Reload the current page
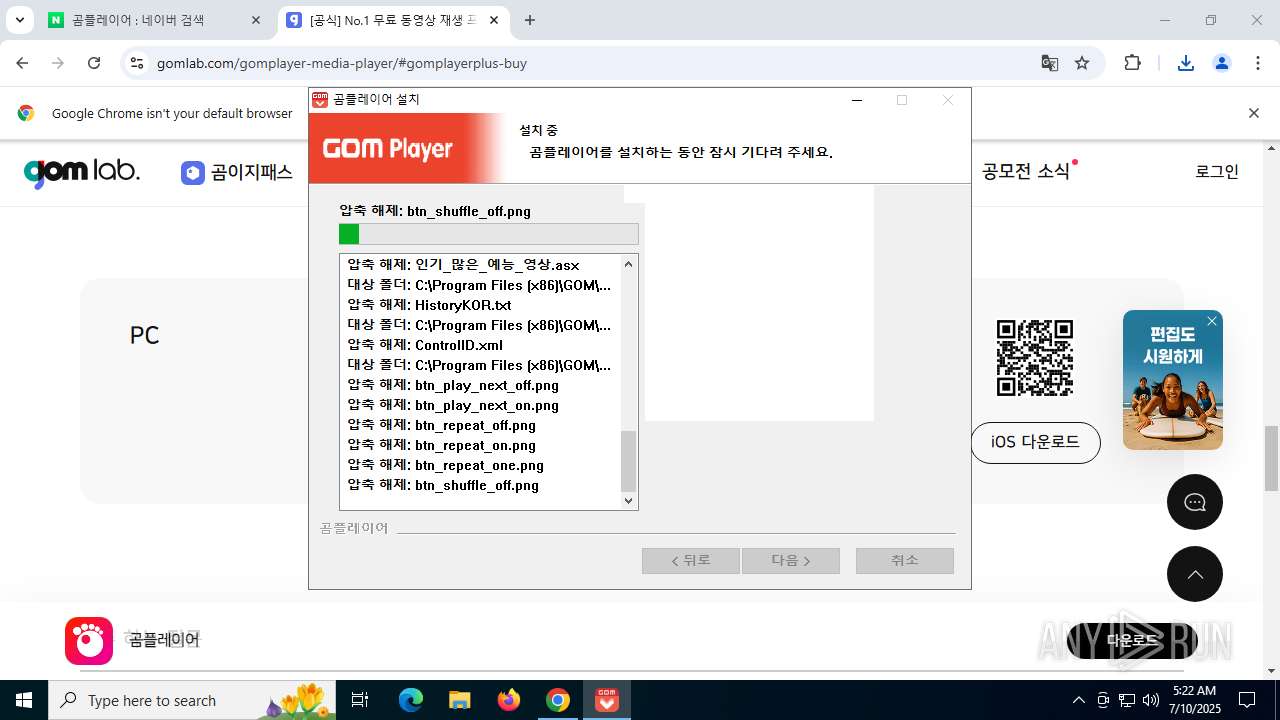The width and height of the screenshot is (1280, 720). coord(94,63)
